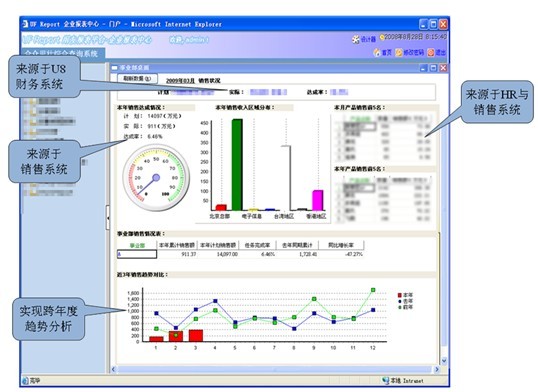The height and width of the screenshot is (392, 538).
Task: Open the change password (修改密码) icon
Action: (399, 53)
